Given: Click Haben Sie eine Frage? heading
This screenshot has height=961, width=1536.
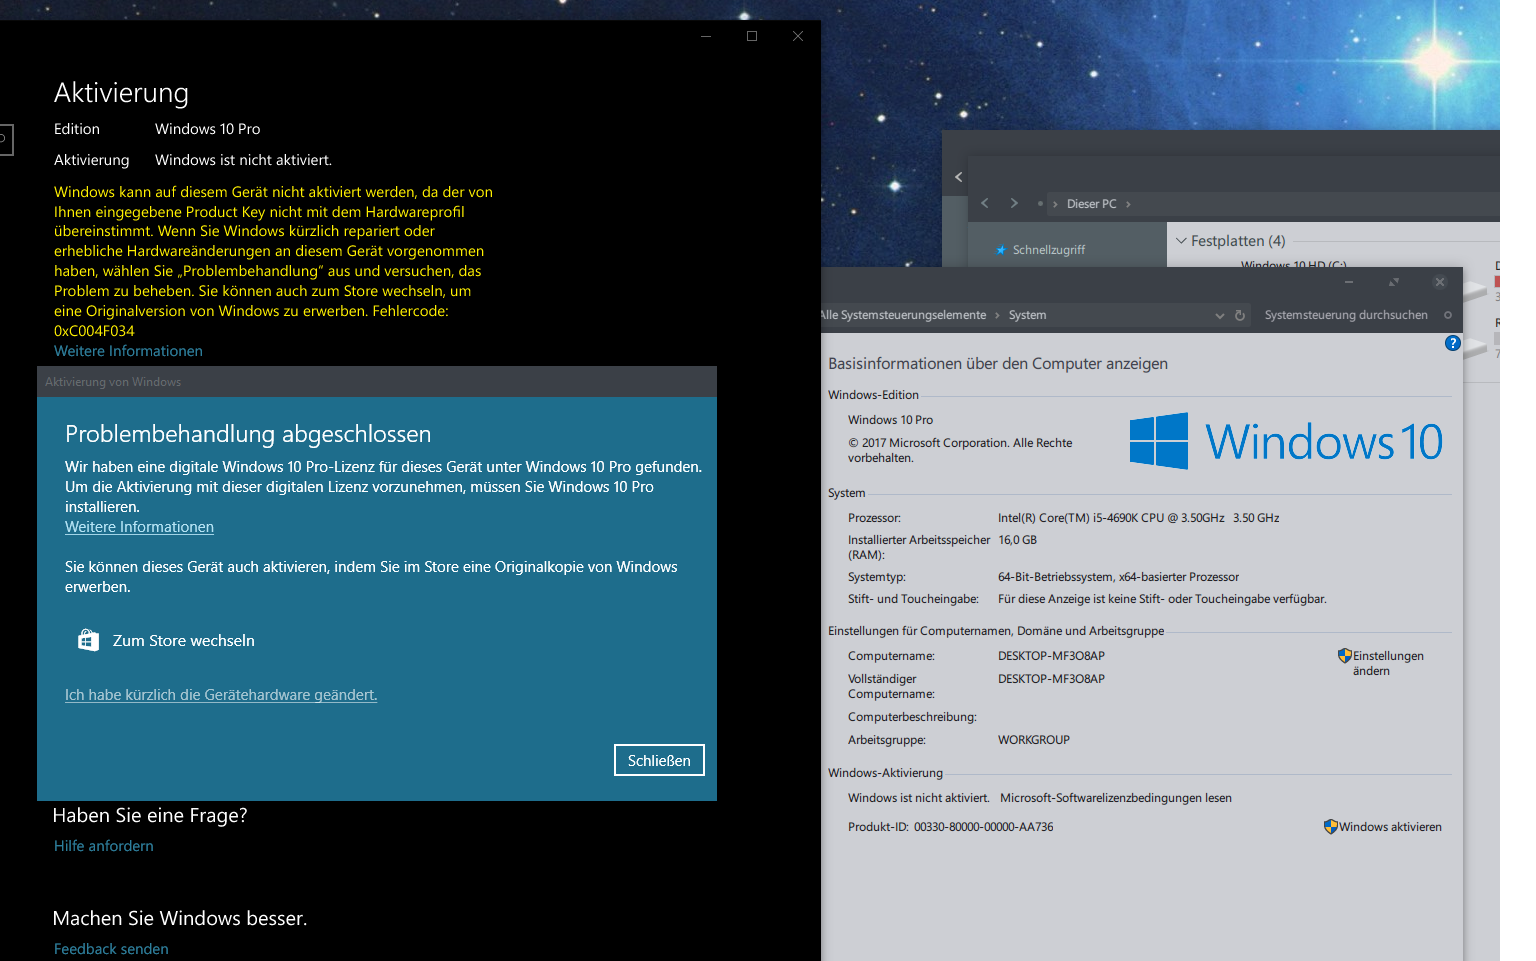Looking at the screenshot, I should 150,815.
